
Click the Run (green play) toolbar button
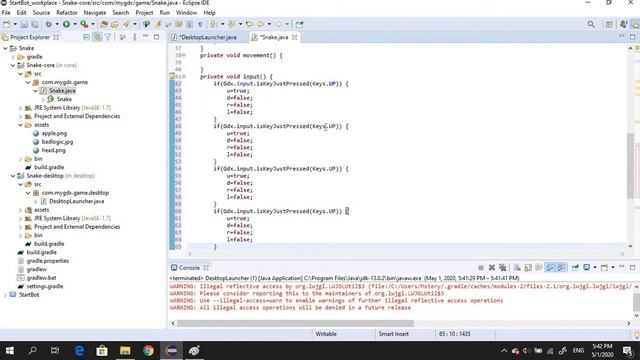tap(66, 24)
